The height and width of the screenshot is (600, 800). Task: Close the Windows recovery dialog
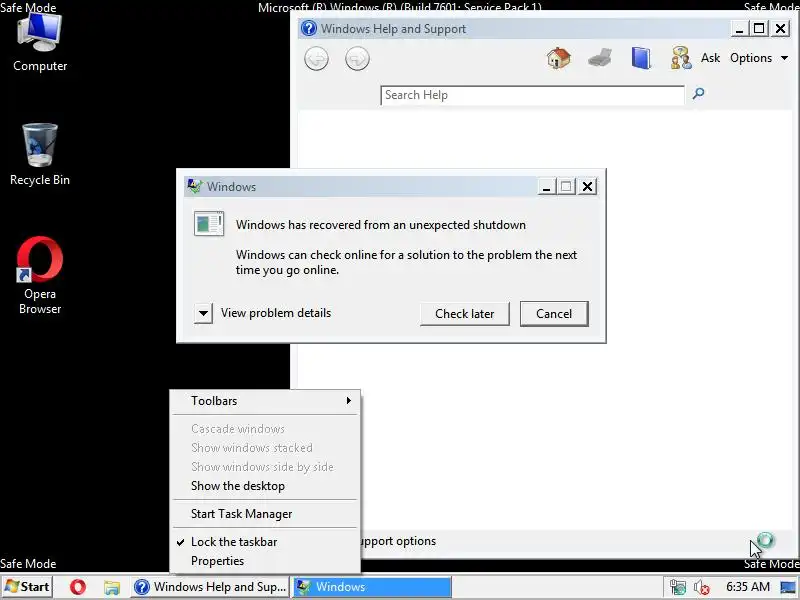(x=588, y=186)
